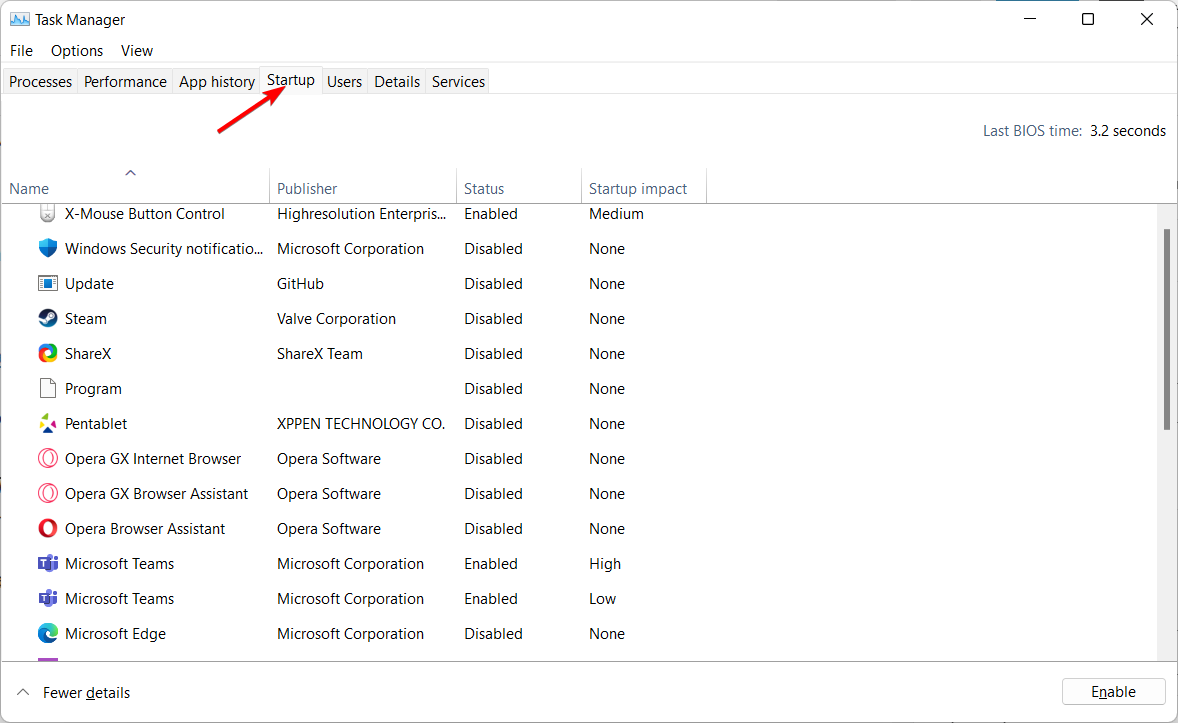Click the Teams icon with High impact
The image size is (1178, 723).
(47, 564)
